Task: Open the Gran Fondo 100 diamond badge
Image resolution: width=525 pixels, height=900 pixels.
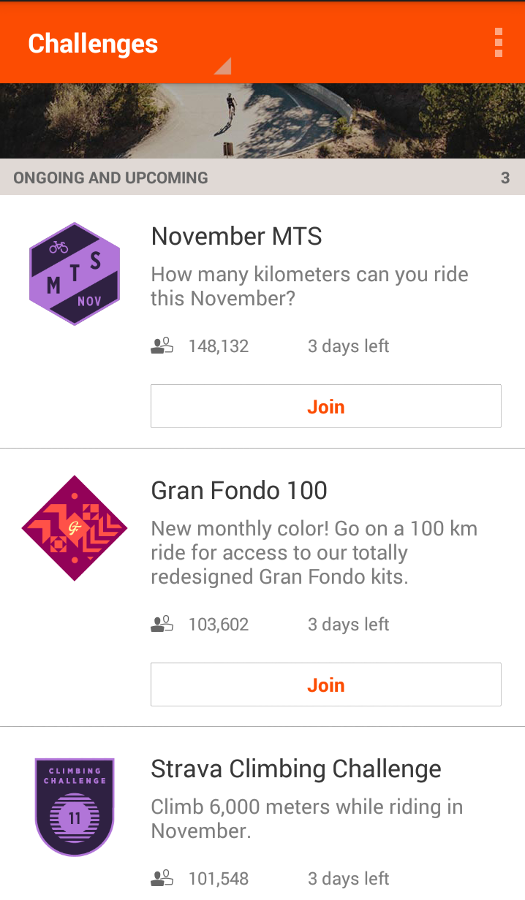Action: pyautogui.click(x=75, y=528)
